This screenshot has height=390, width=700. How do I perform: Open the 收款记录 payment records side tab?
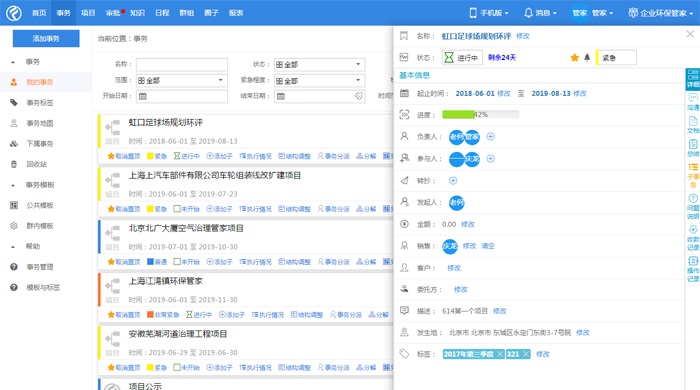click(x=692, y=238)
